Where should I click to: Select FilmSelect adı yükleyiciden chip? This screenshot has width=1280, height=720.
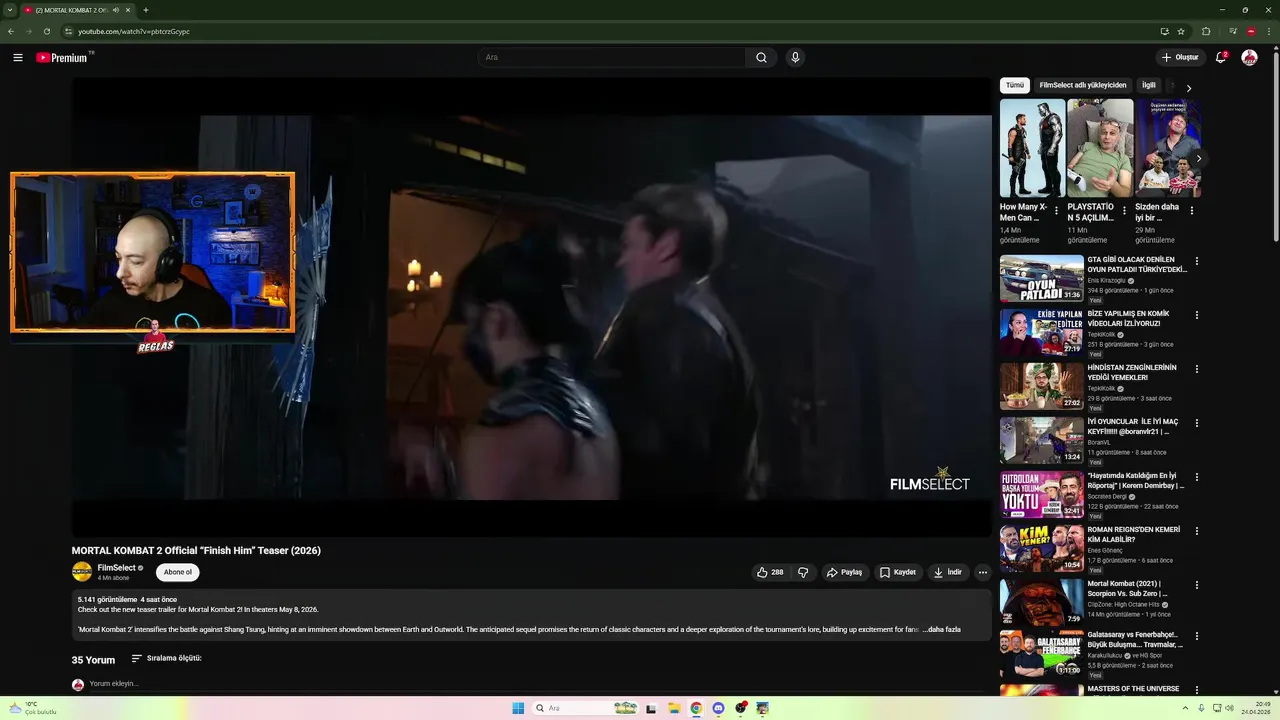[x=1082, y=85]
